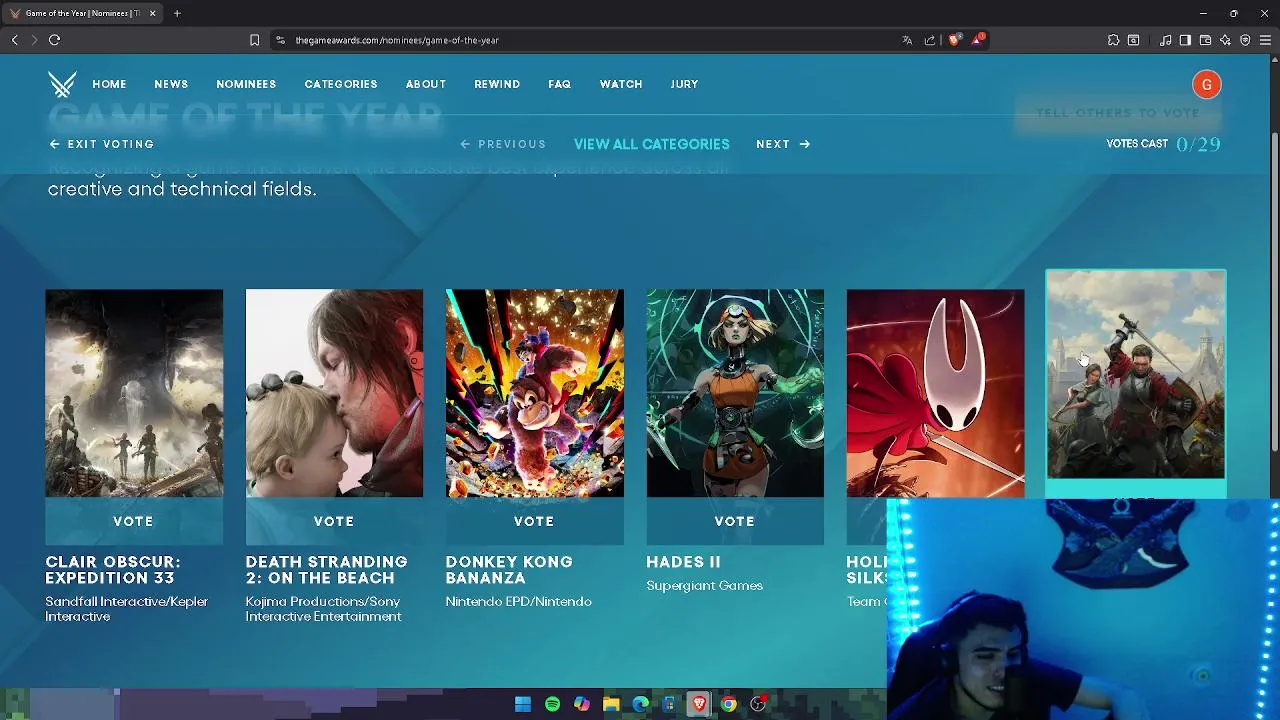Open REWIND in site navigation

point(497,84)
